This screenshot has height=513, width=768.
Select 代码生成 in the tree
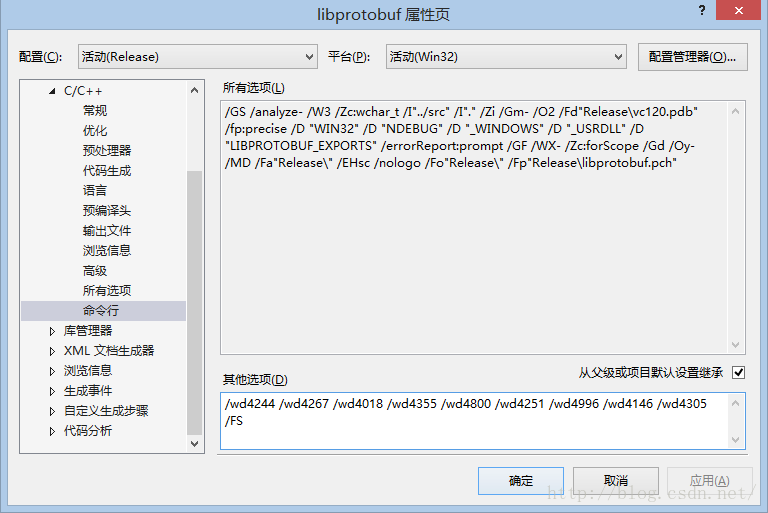(107, 171)
